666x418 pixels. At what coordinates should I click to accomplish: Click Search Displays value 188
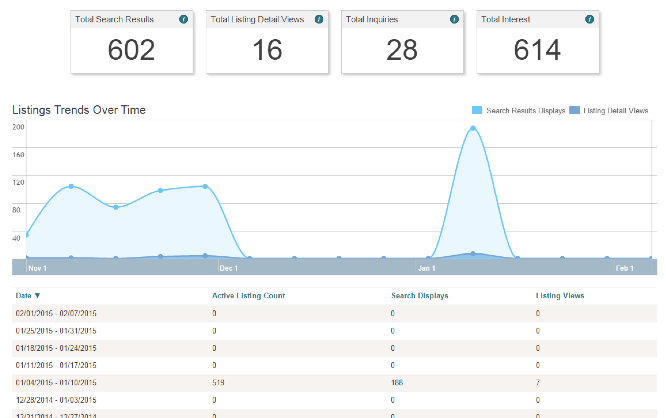(397, 383)
